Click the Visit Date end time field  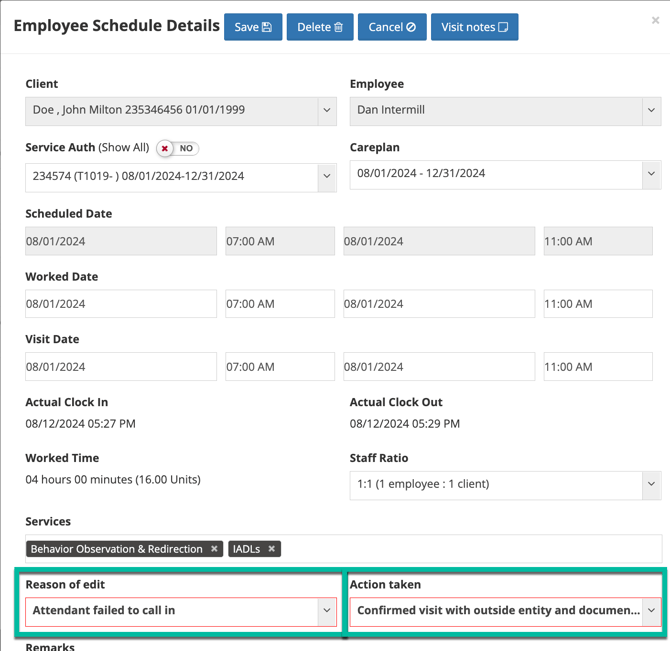click(x=598, y=367)
